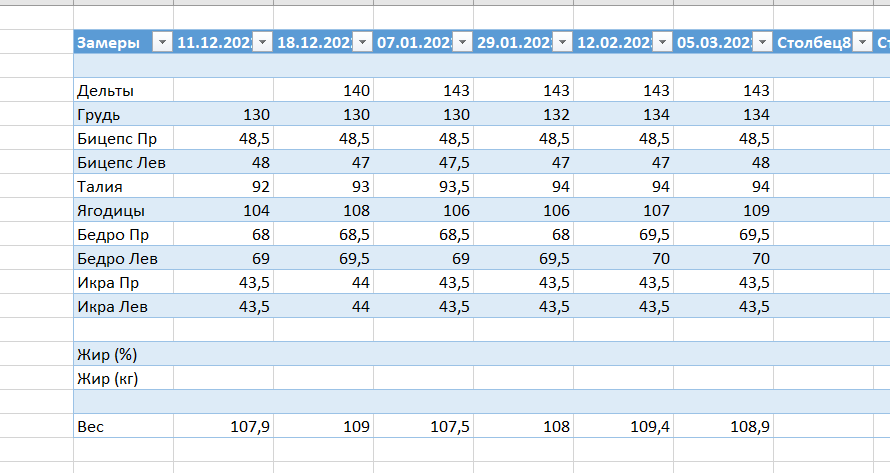The image size is (890, 473).
Task: Select the empty Дельты cell under 11.12
Action: (x=223, y=91)
